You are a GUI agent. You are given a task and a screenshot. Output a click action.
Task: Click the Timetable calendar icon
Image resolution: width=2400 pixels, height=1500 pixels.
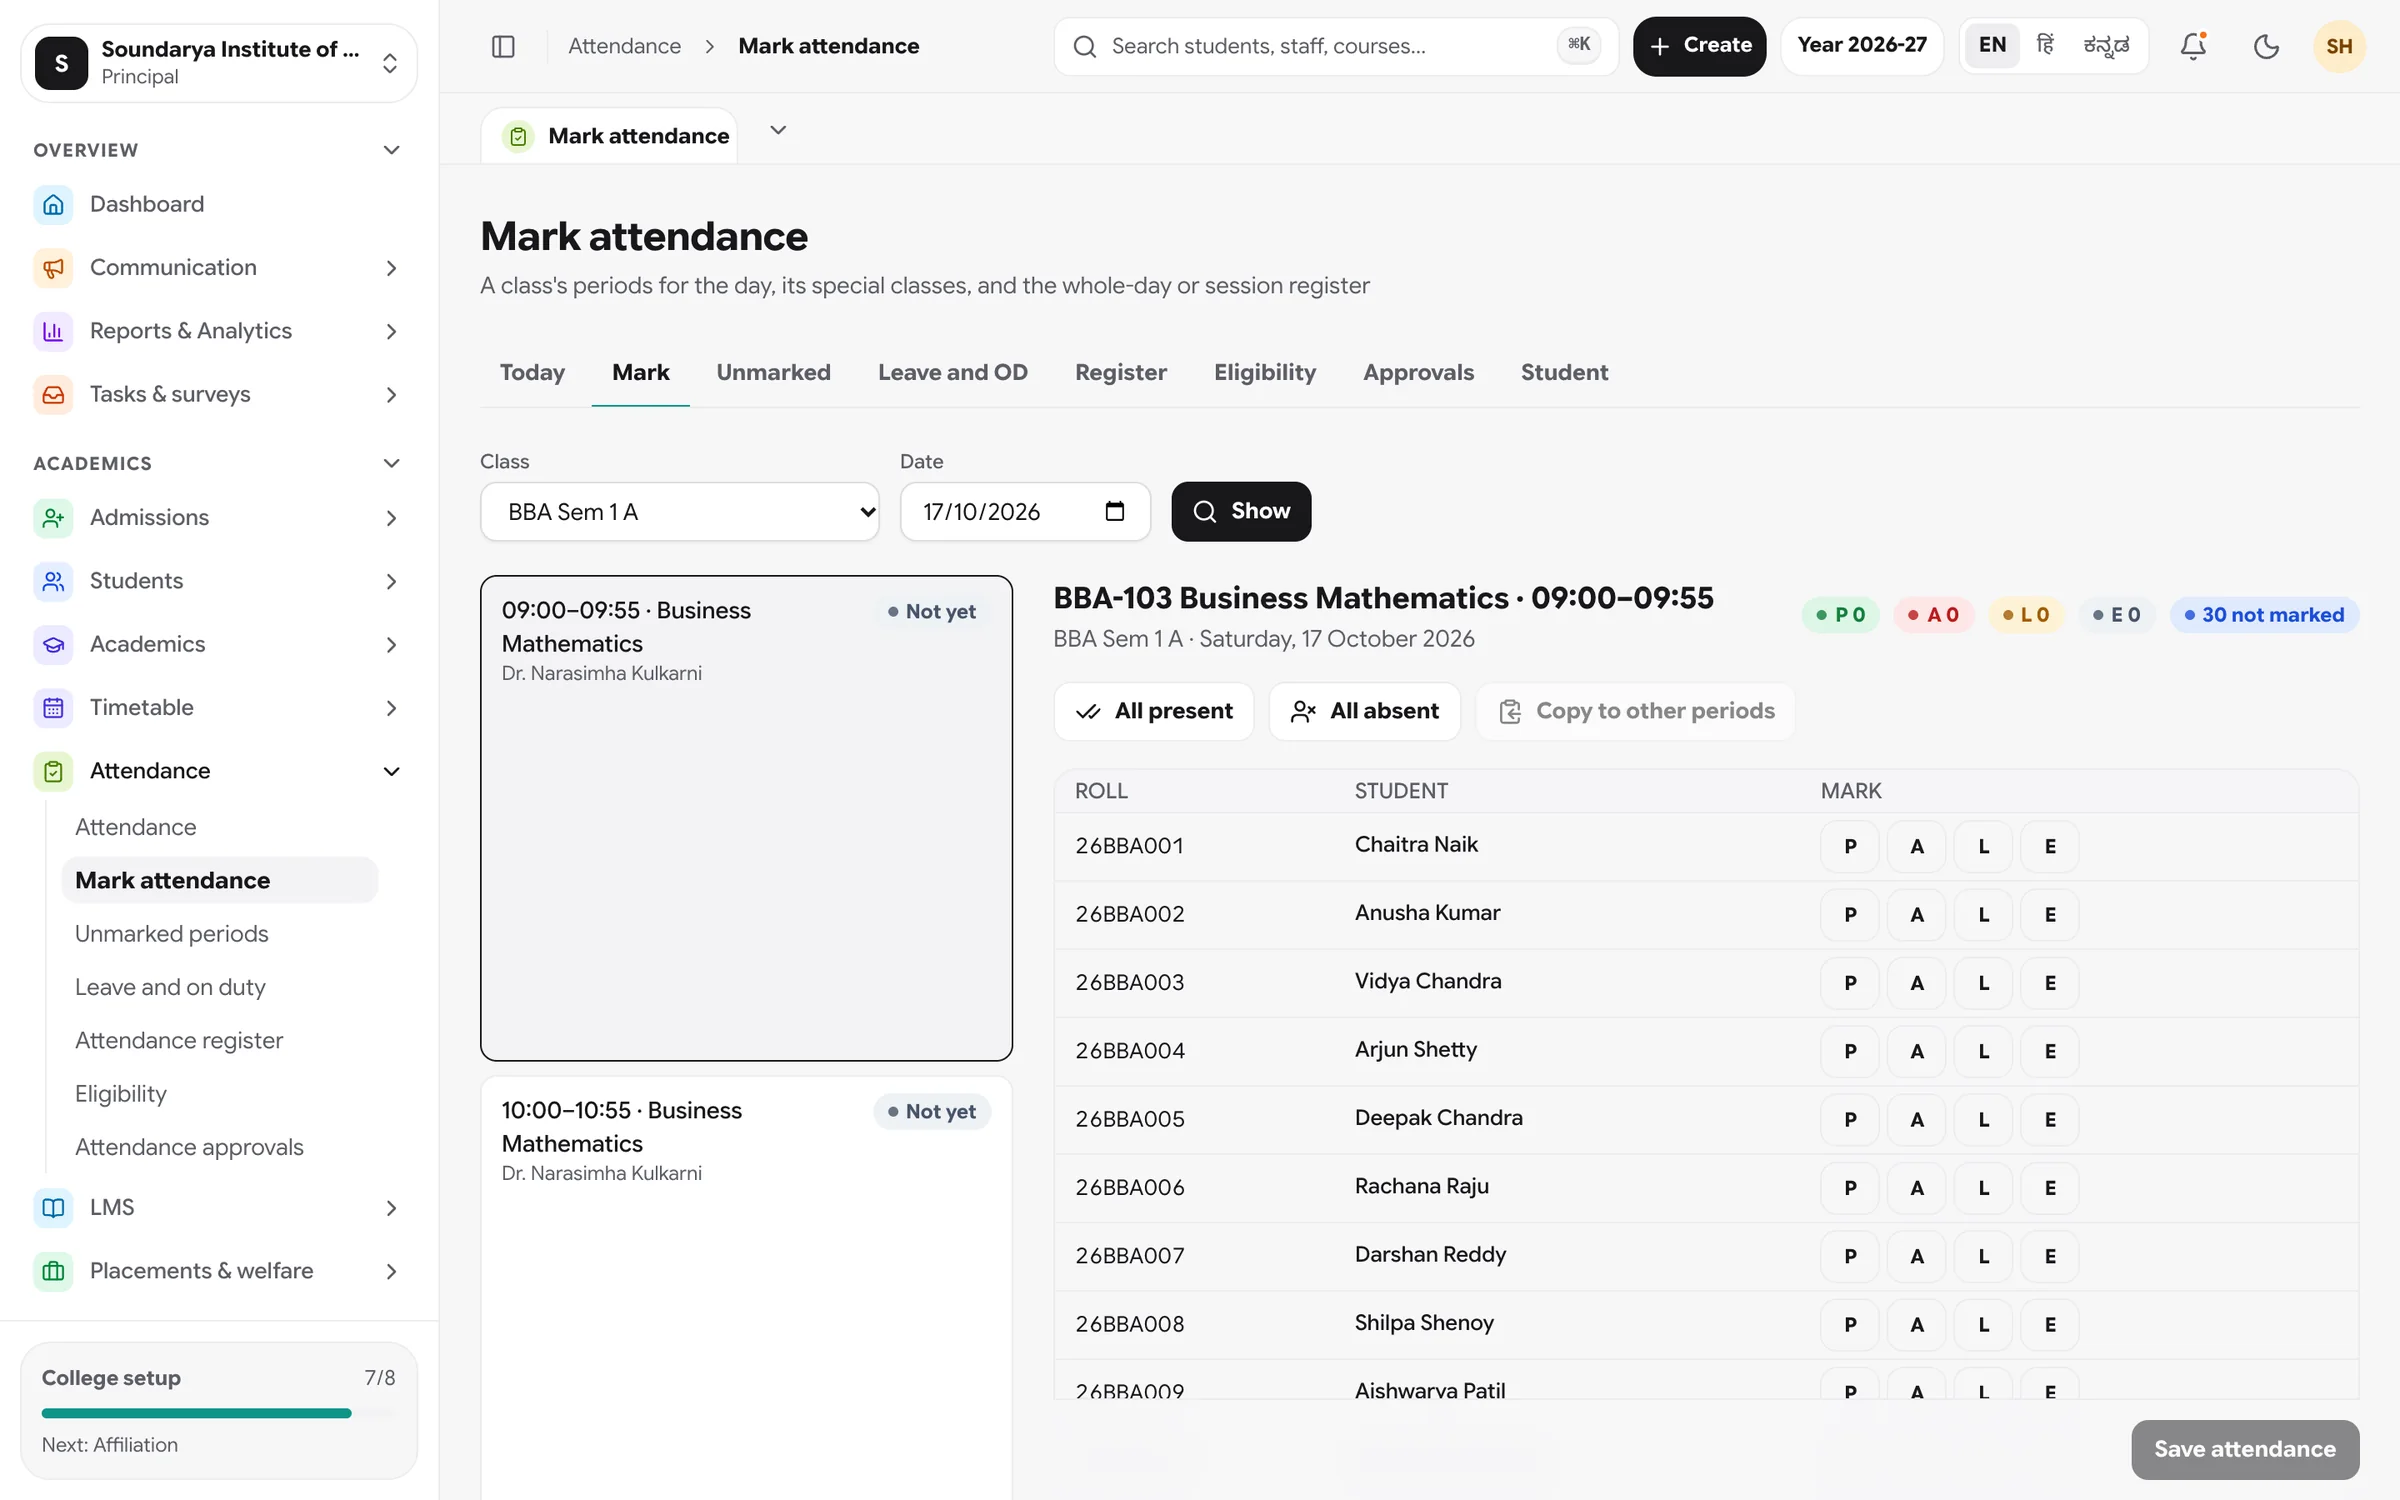(x=53, y=708)
